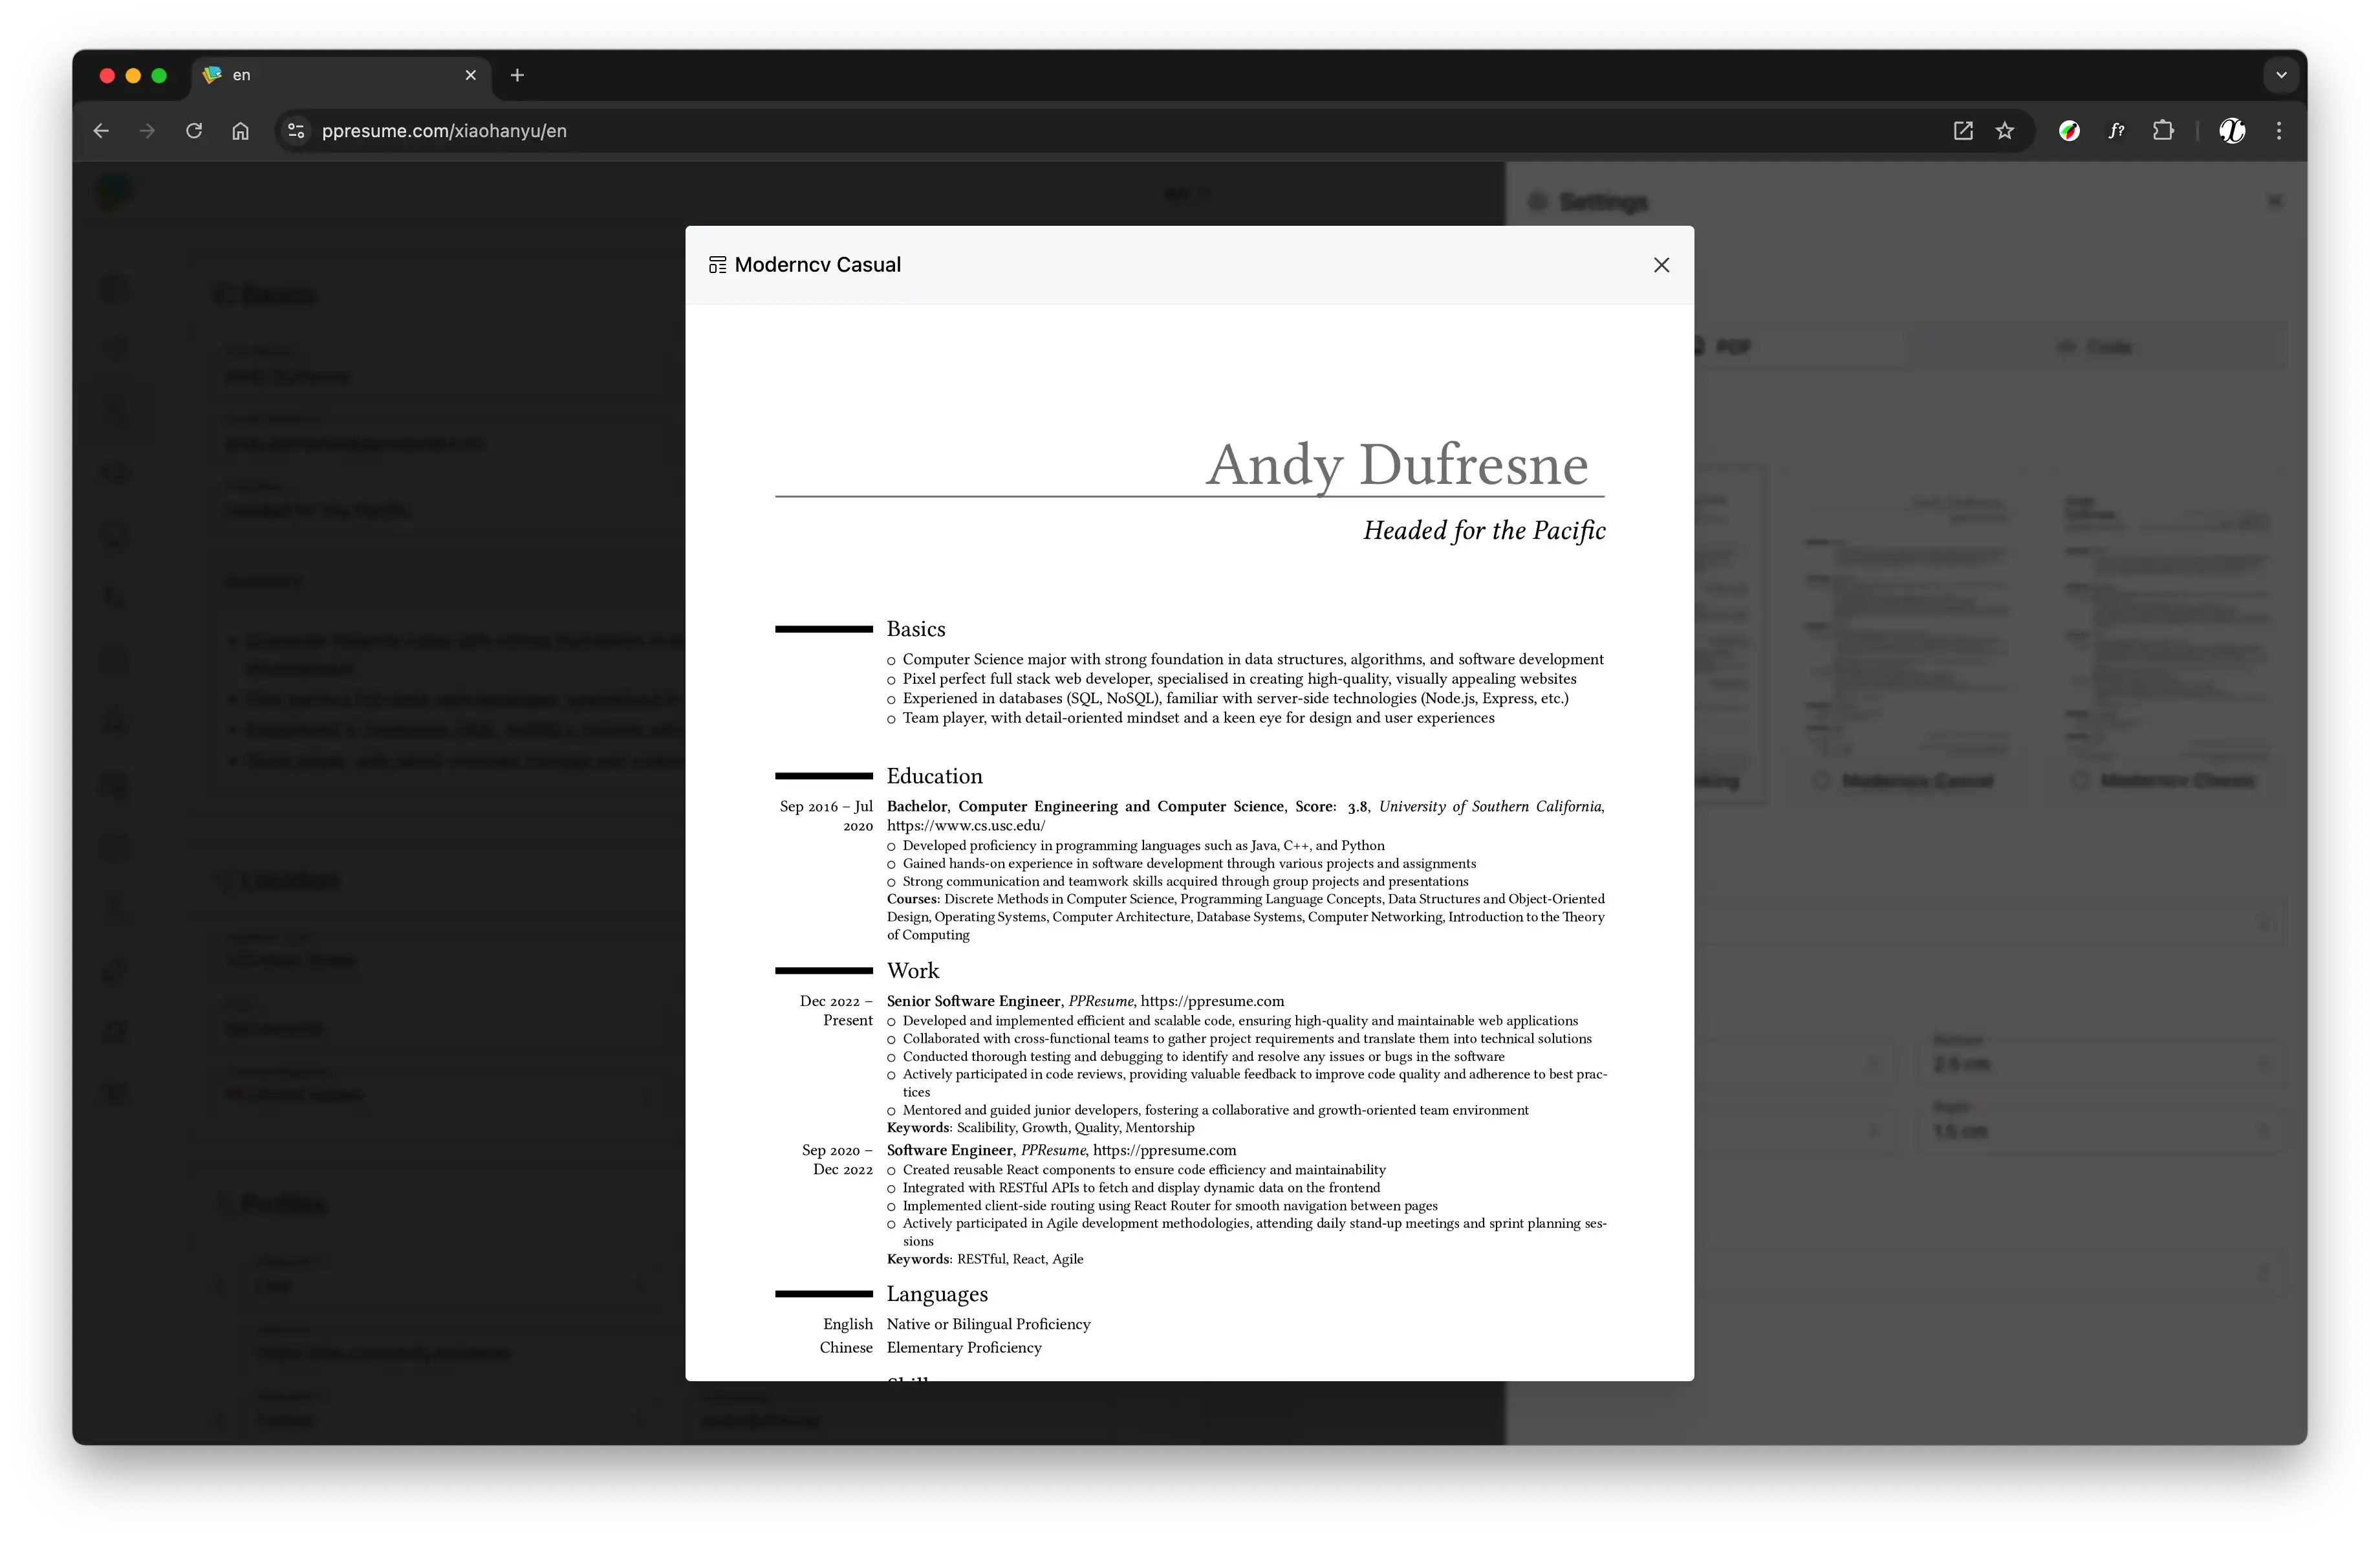Select the browser tab titled en
The image size is (2380, 1541).
[340, 75]
